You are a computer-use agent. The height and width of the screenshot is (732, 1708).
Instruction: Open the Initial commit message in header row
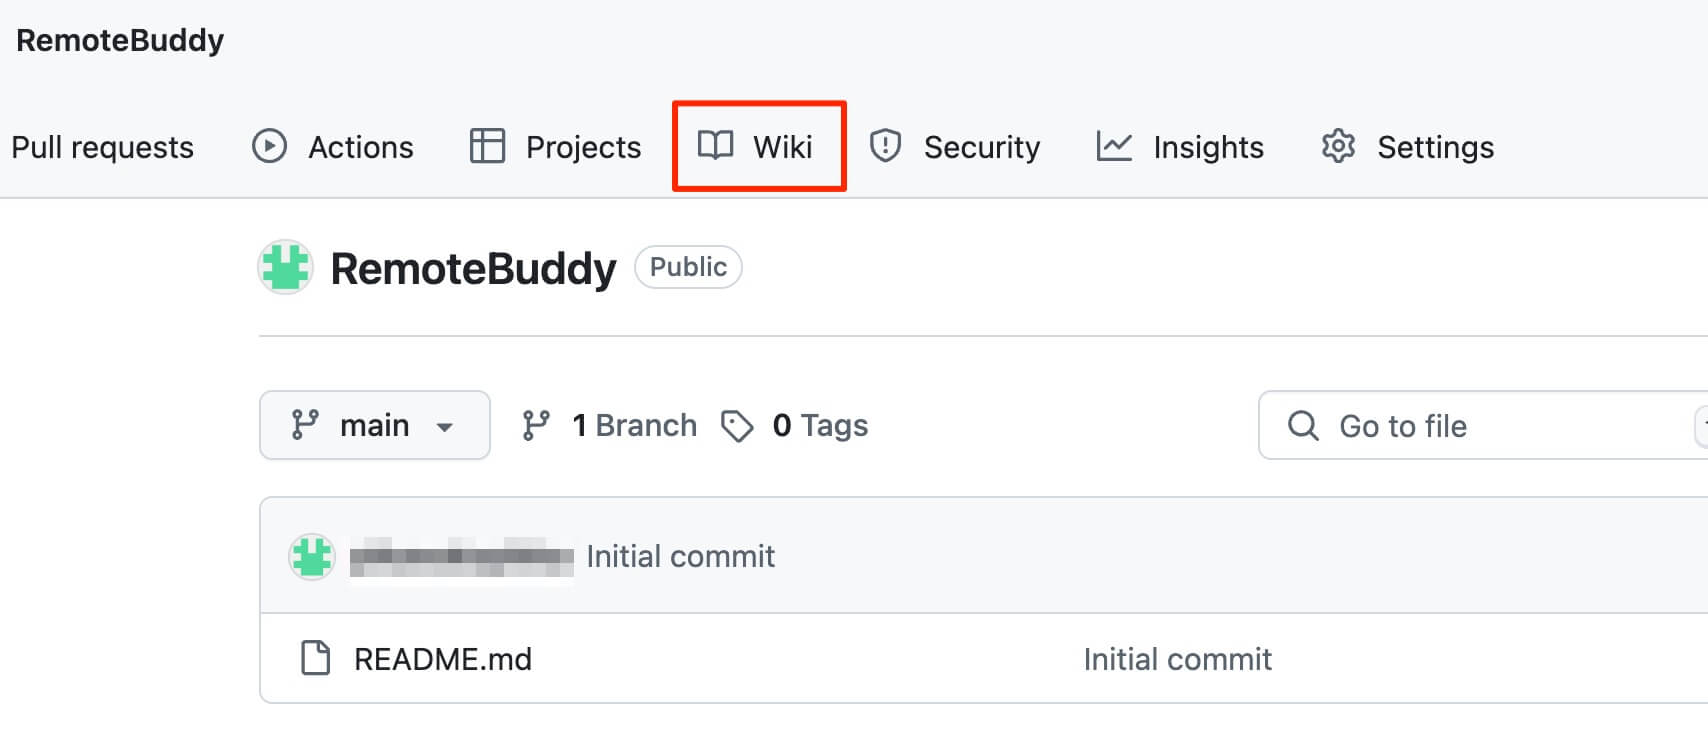coord(680,556)
